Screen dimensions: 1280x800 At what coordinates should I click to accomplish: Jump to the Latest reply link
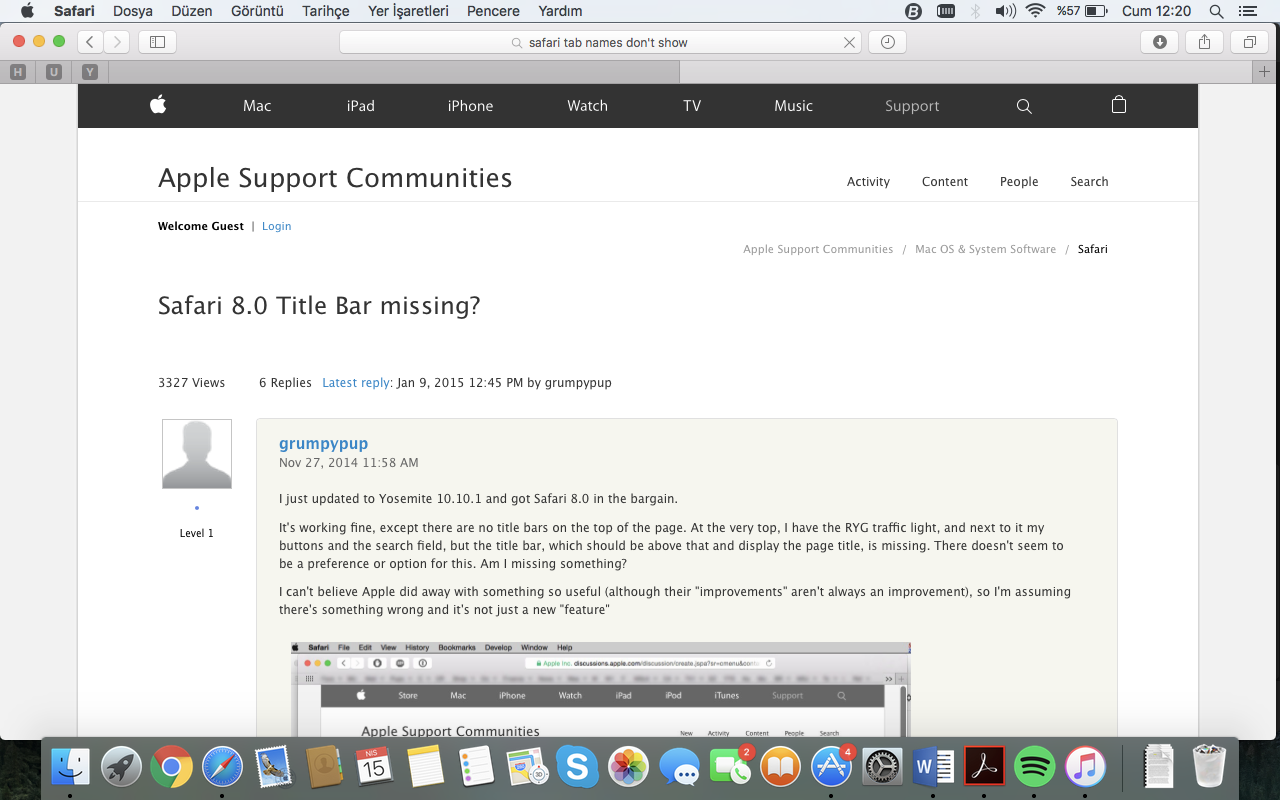[357, 383]
